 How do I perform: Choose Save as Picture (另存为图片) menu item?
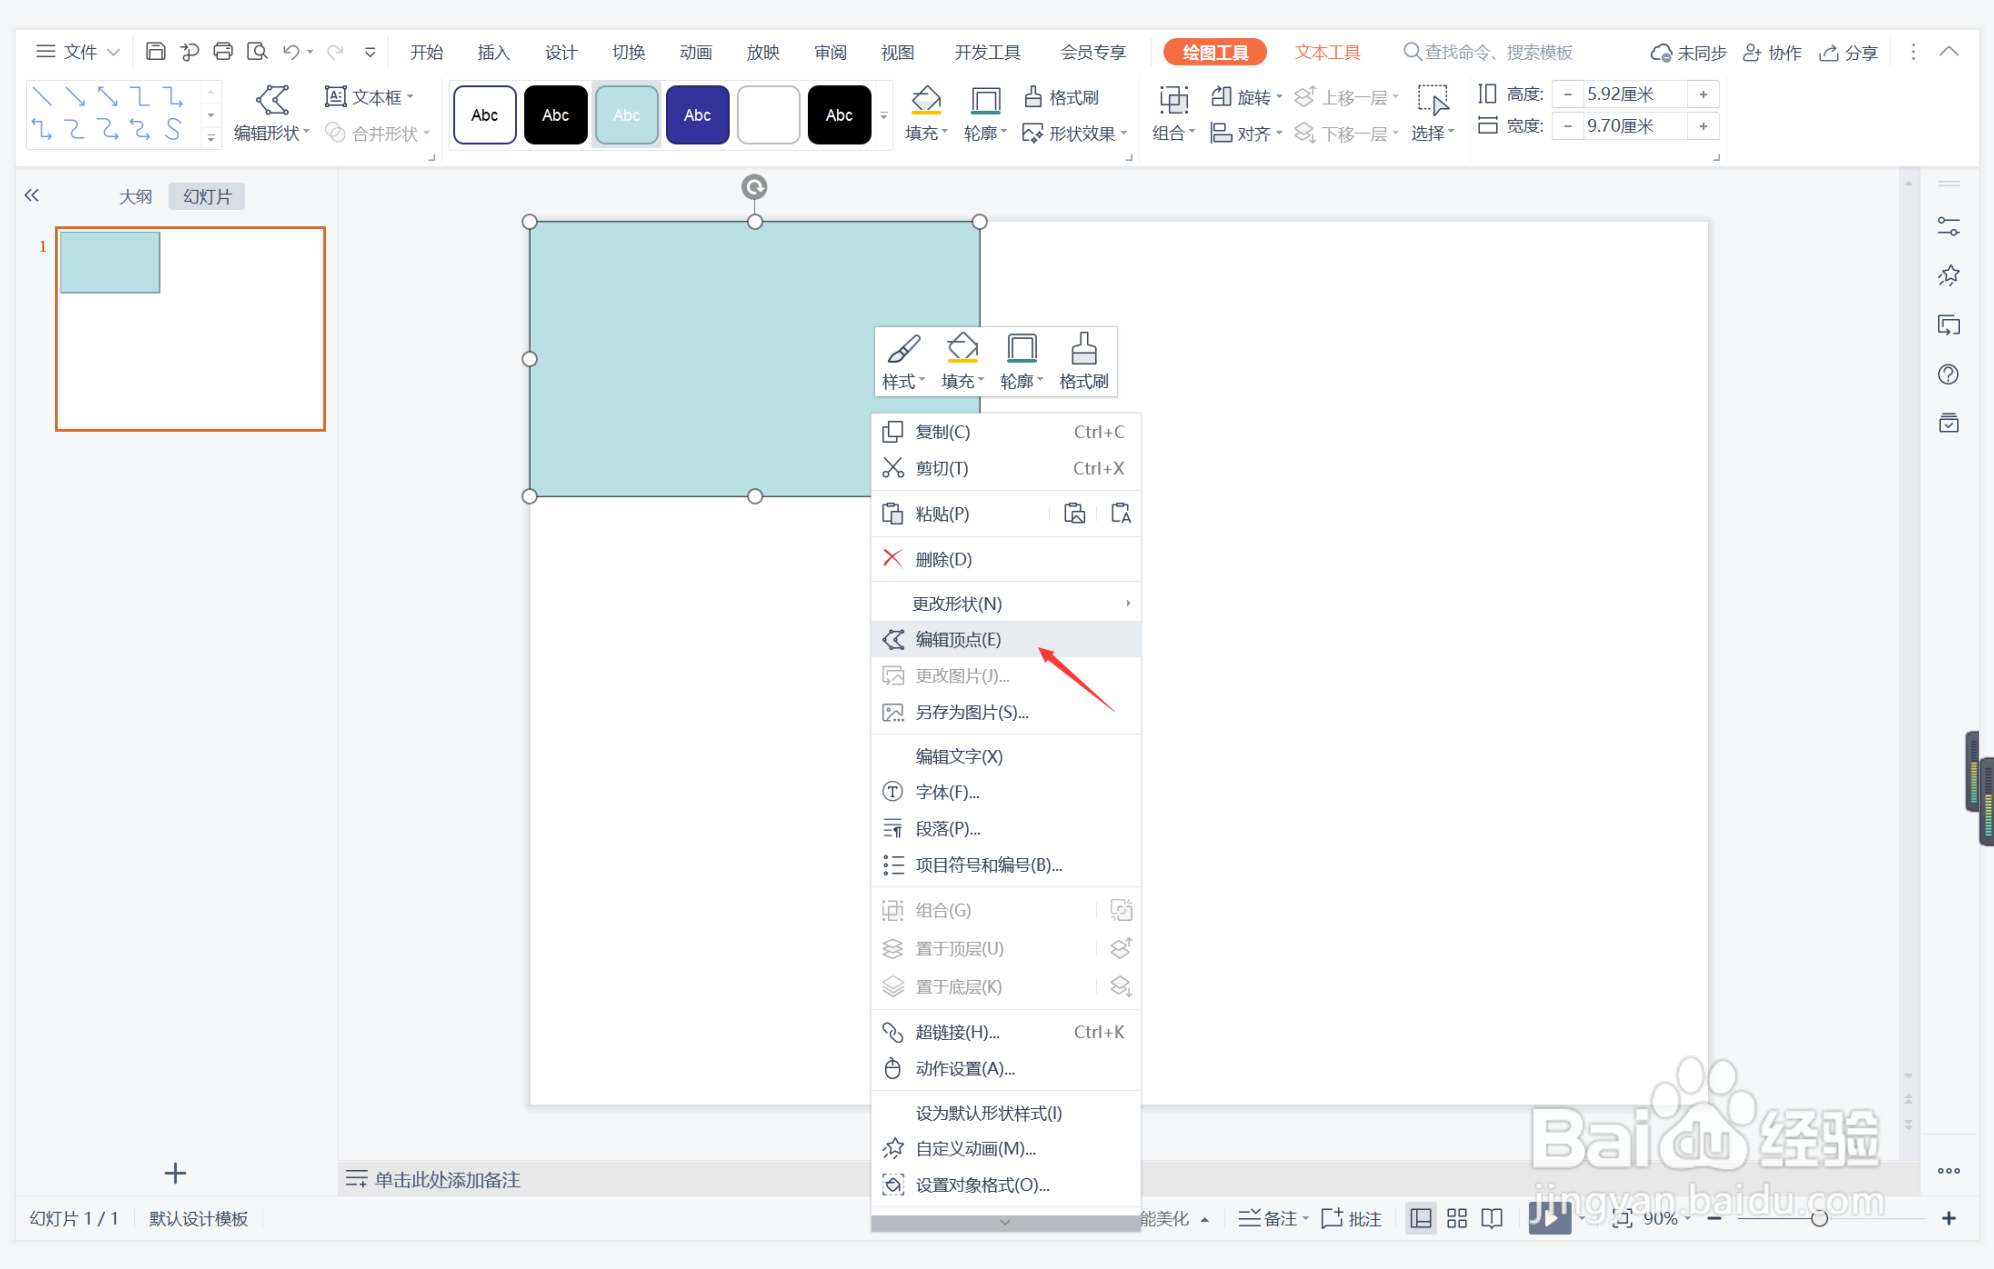[1005, 712]
